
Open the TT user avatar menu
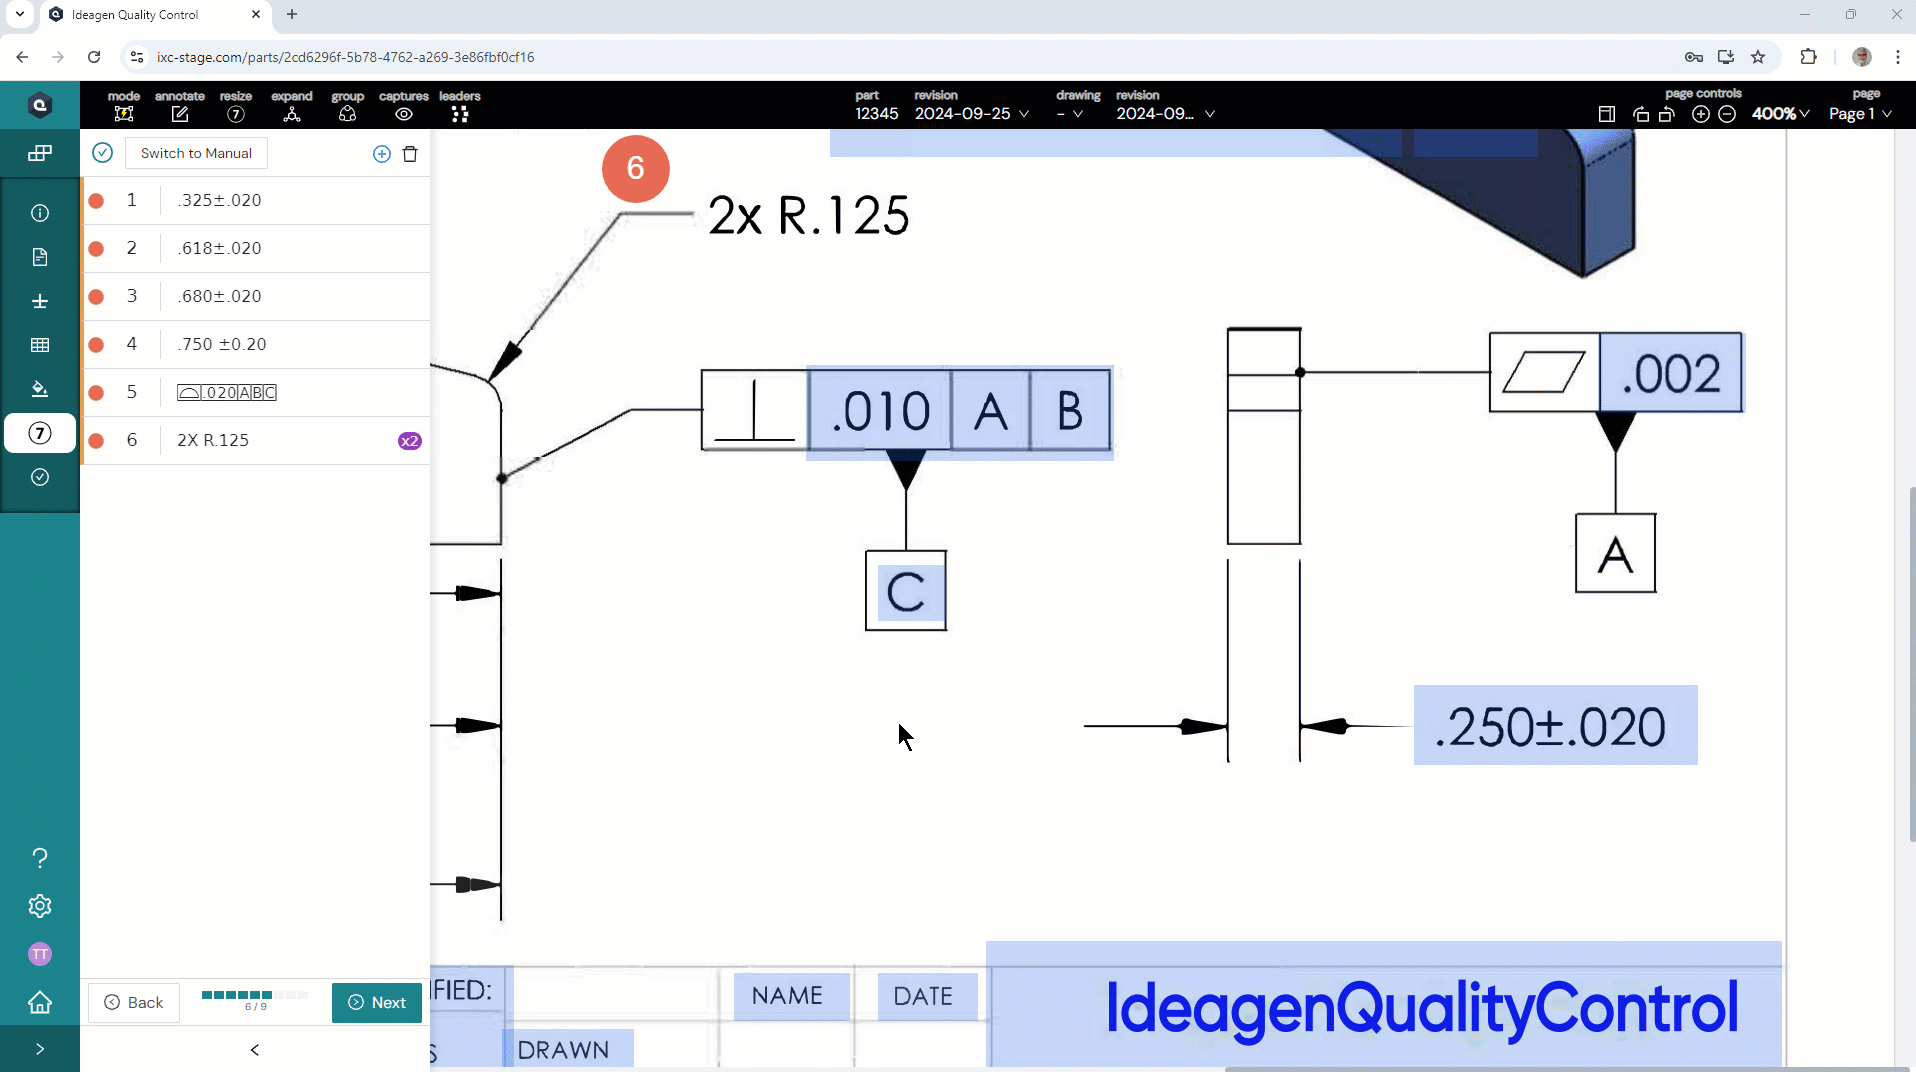pyautogui.click(x=40, y=954)
